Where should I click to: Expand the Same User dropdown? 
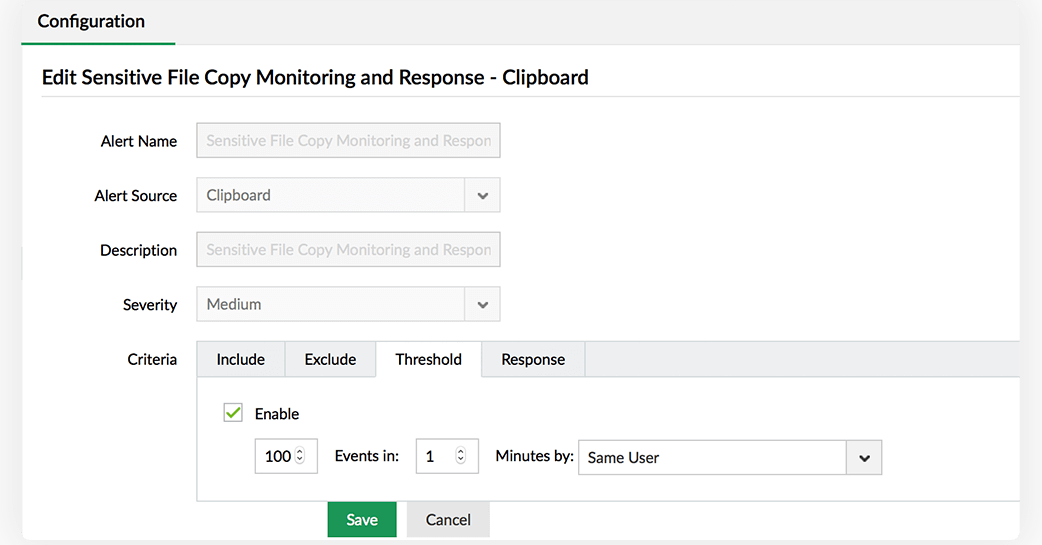(712, 458)
